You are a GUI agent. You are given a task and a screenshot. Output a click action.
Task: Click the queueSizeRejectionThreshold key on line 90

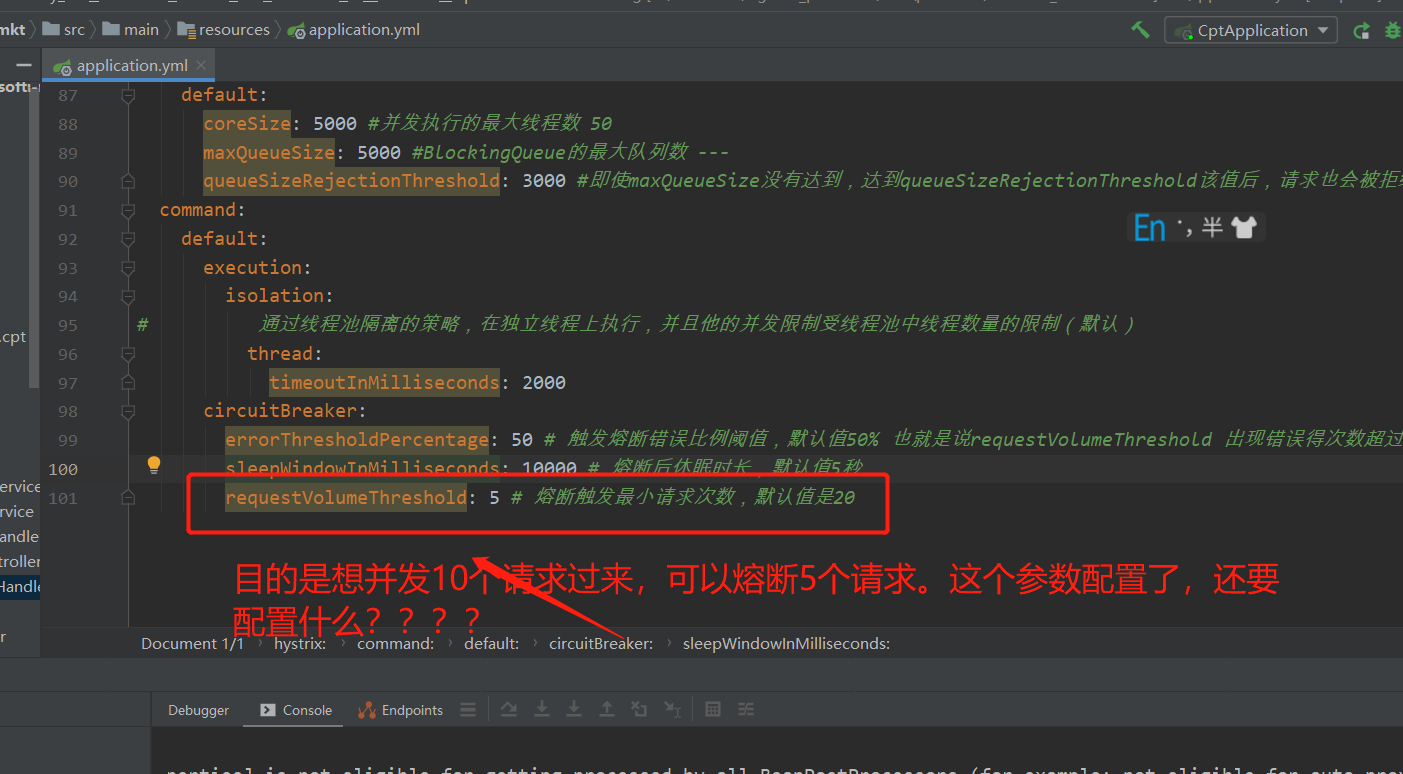(351, 181)
